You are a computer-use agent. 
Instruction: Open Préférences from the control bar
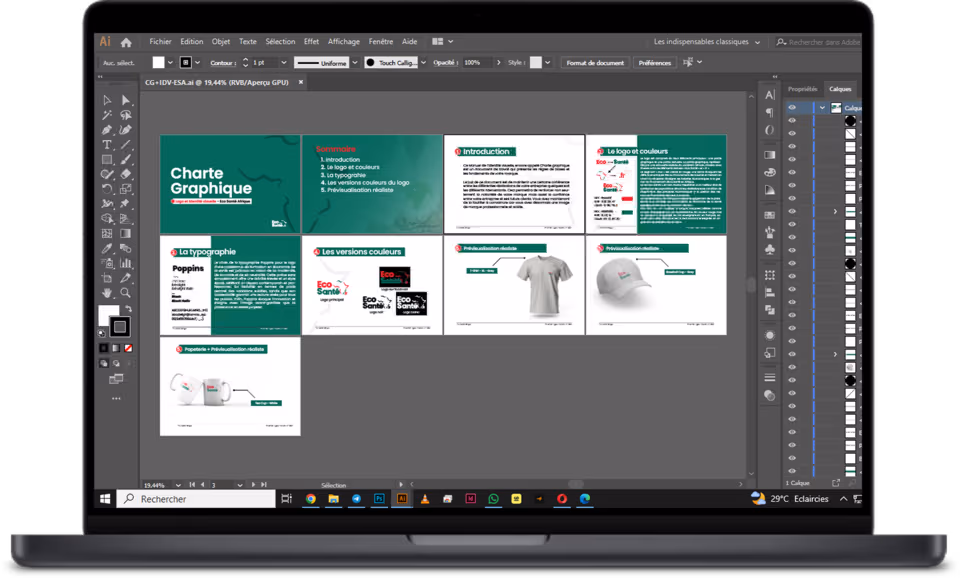point(654,62)
